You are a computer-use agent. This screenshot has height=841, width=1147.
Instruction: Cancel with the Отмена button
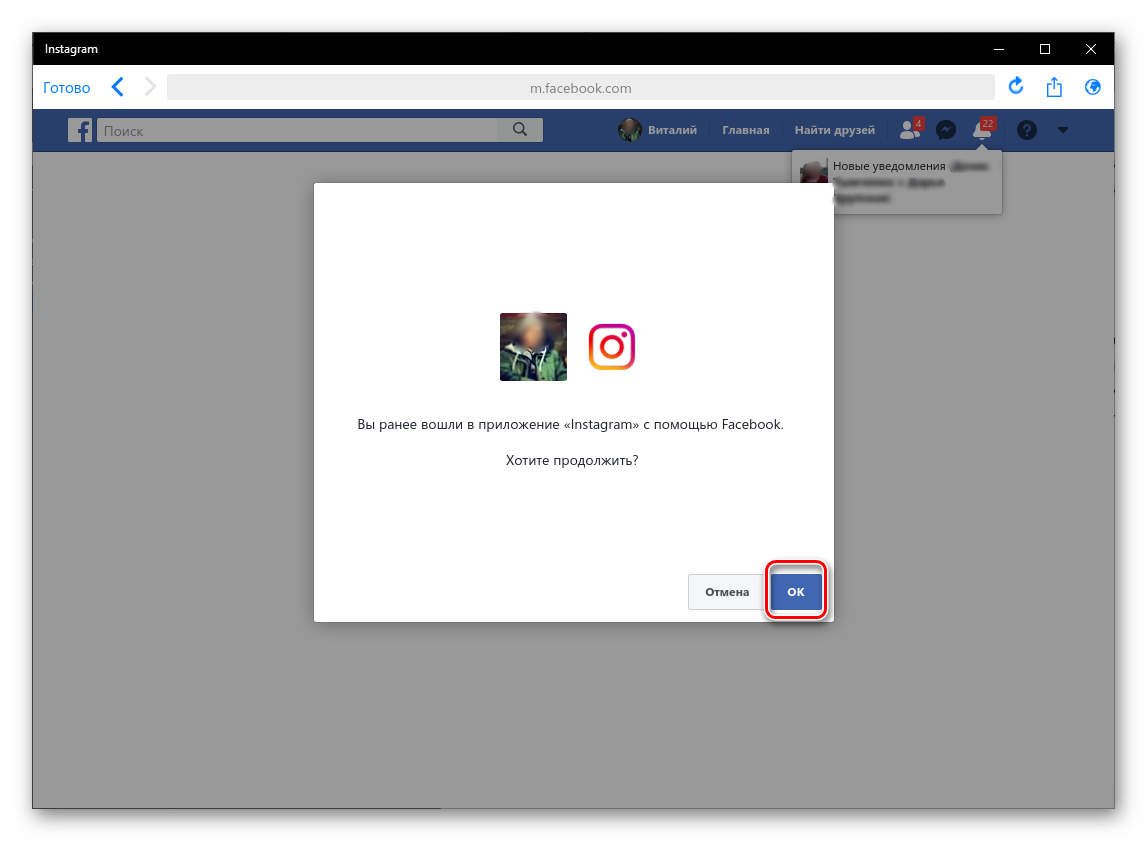tap(726, 592)
